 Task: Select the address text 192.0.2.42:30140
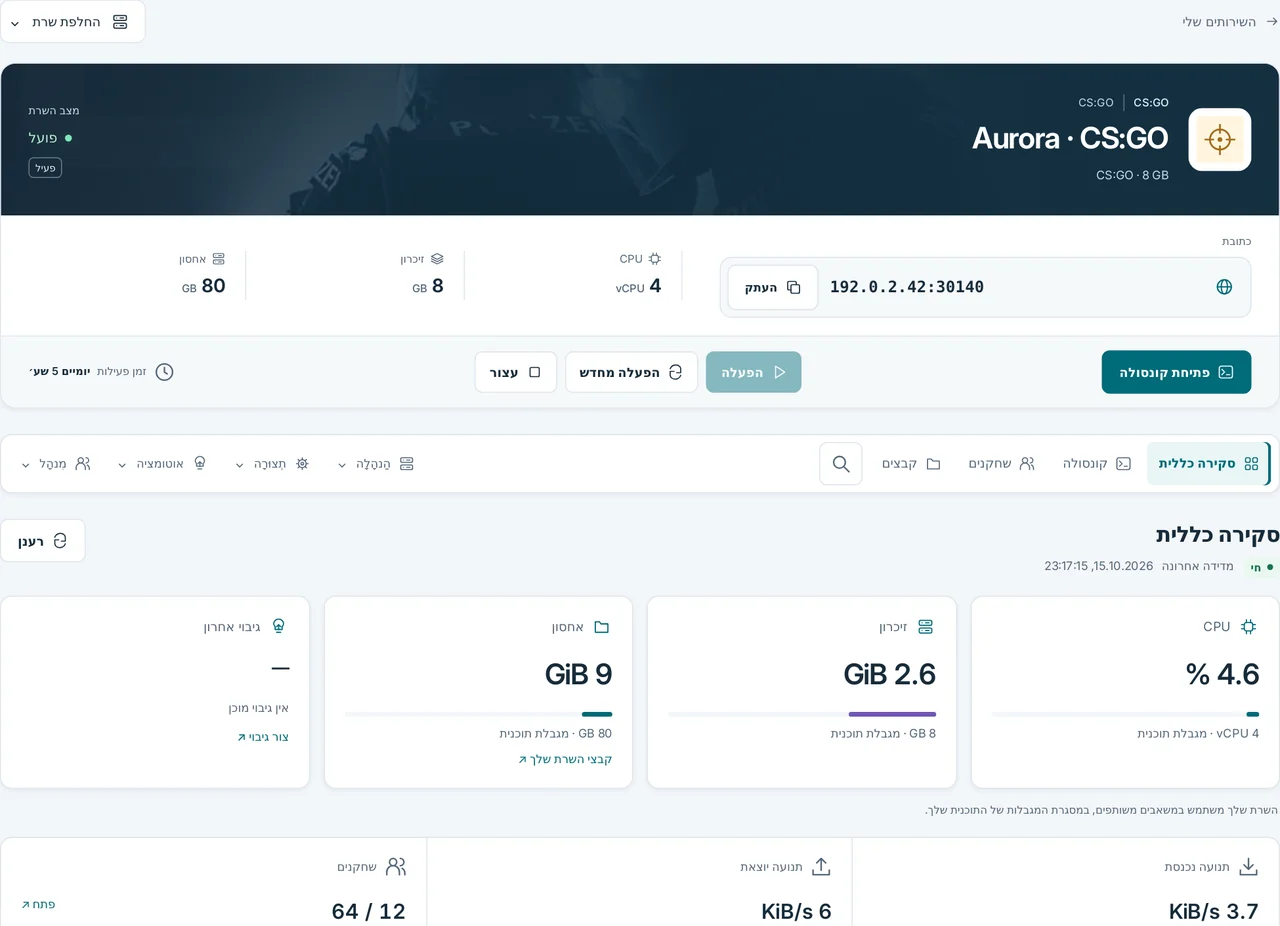[907, 287]
